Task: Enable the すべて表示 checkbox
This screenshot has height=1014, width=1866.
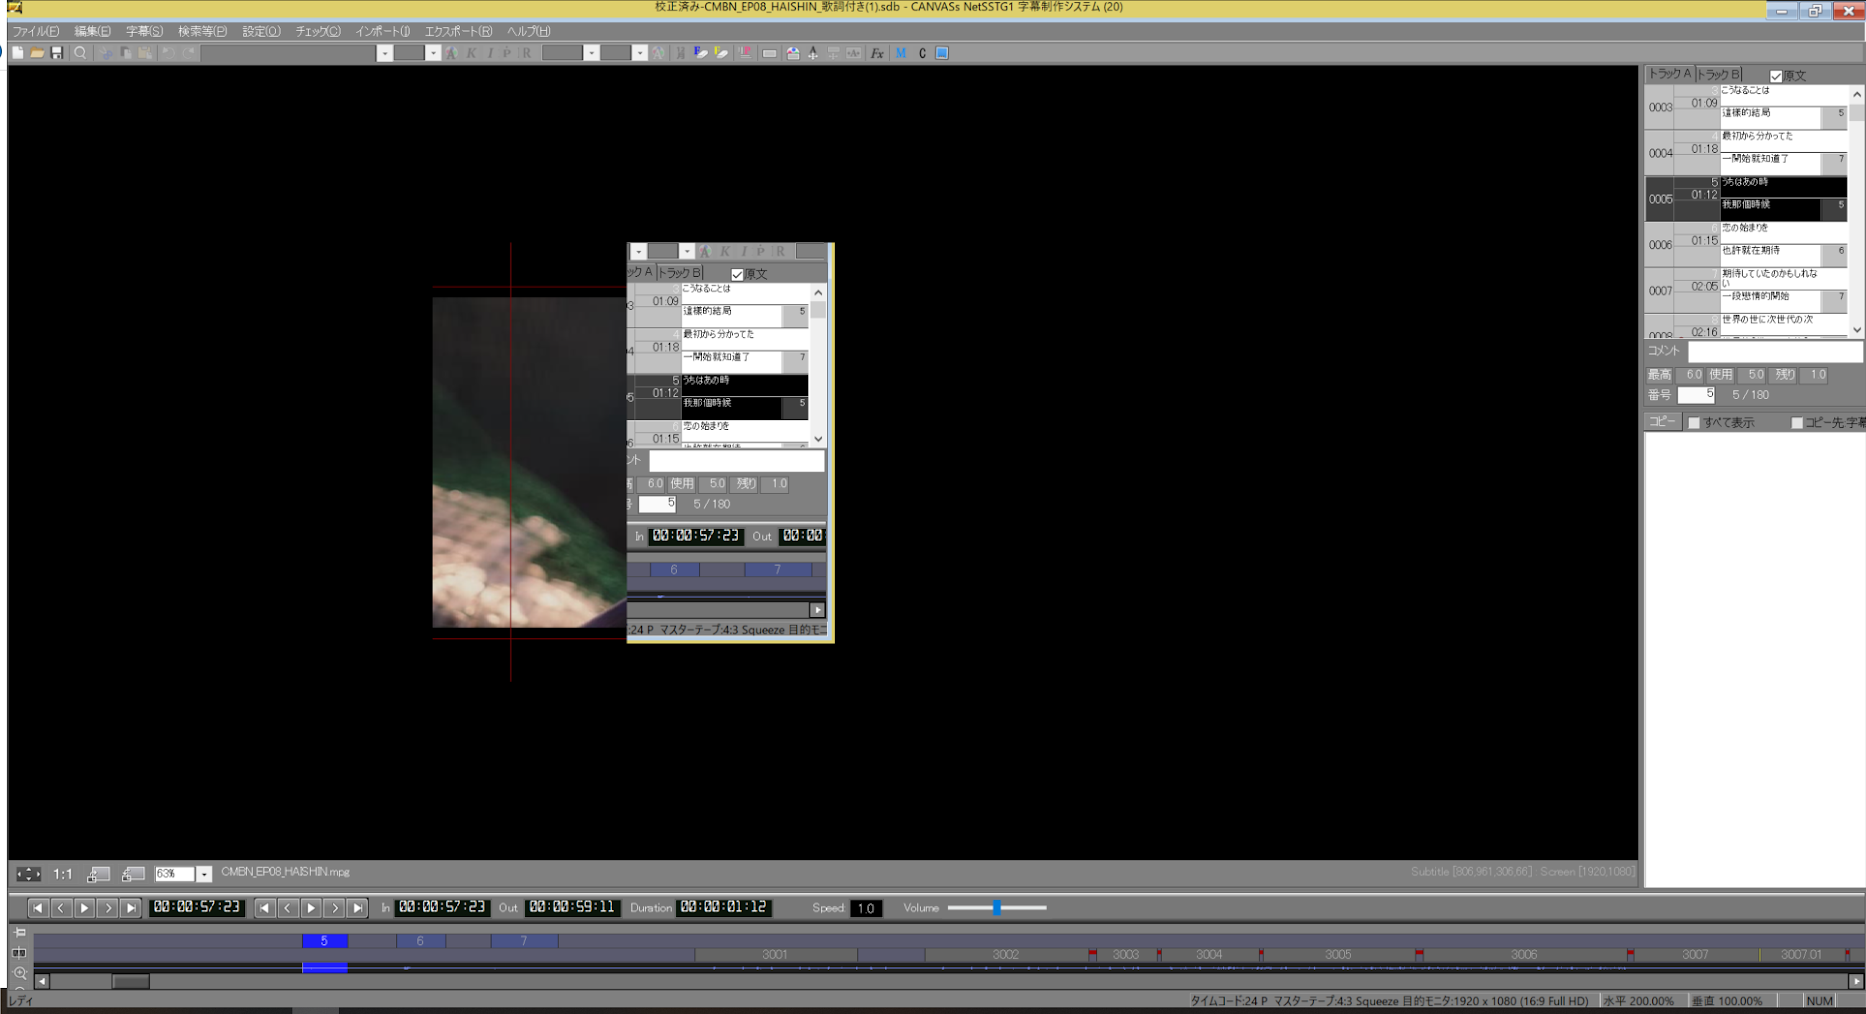Action: [1694, 423]
